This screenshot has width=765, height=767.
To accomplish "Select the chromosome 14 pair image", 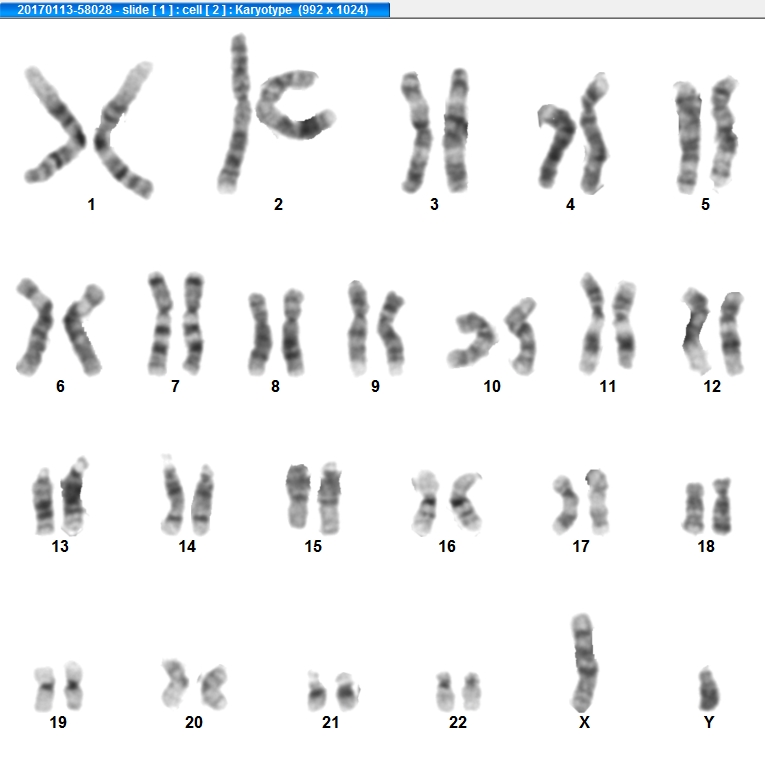I will click(x=187, y=495).
